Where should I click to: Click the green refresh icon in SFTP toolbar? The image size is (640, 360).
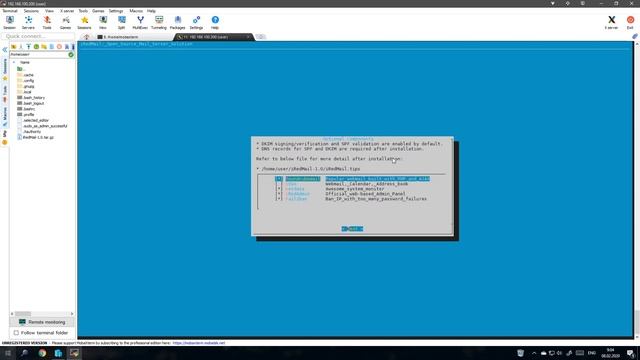pyautogui.click(x=36, y=47)
